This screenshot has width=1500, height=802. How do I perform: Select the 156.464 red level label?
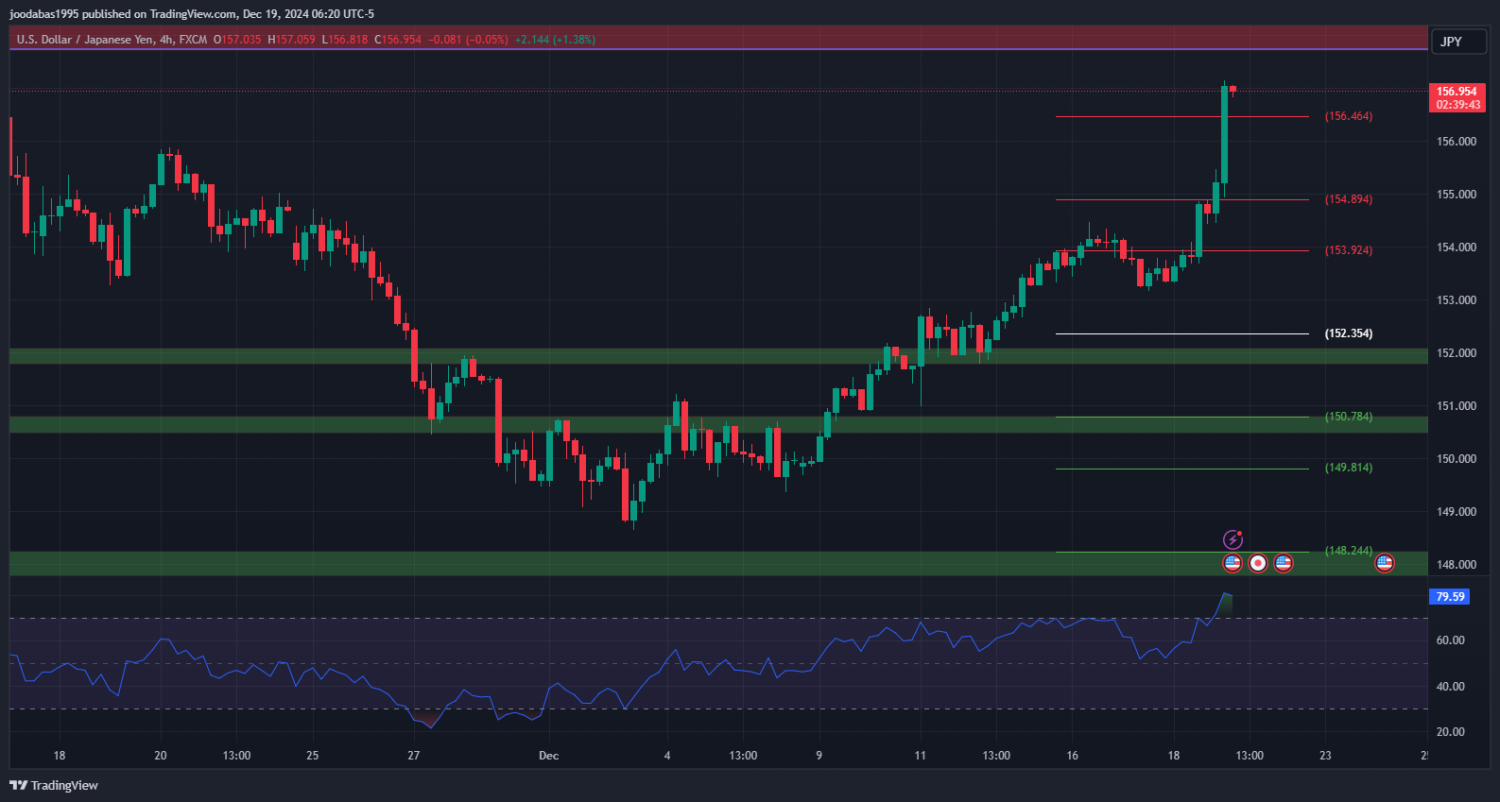click(x=1348, y=116)
